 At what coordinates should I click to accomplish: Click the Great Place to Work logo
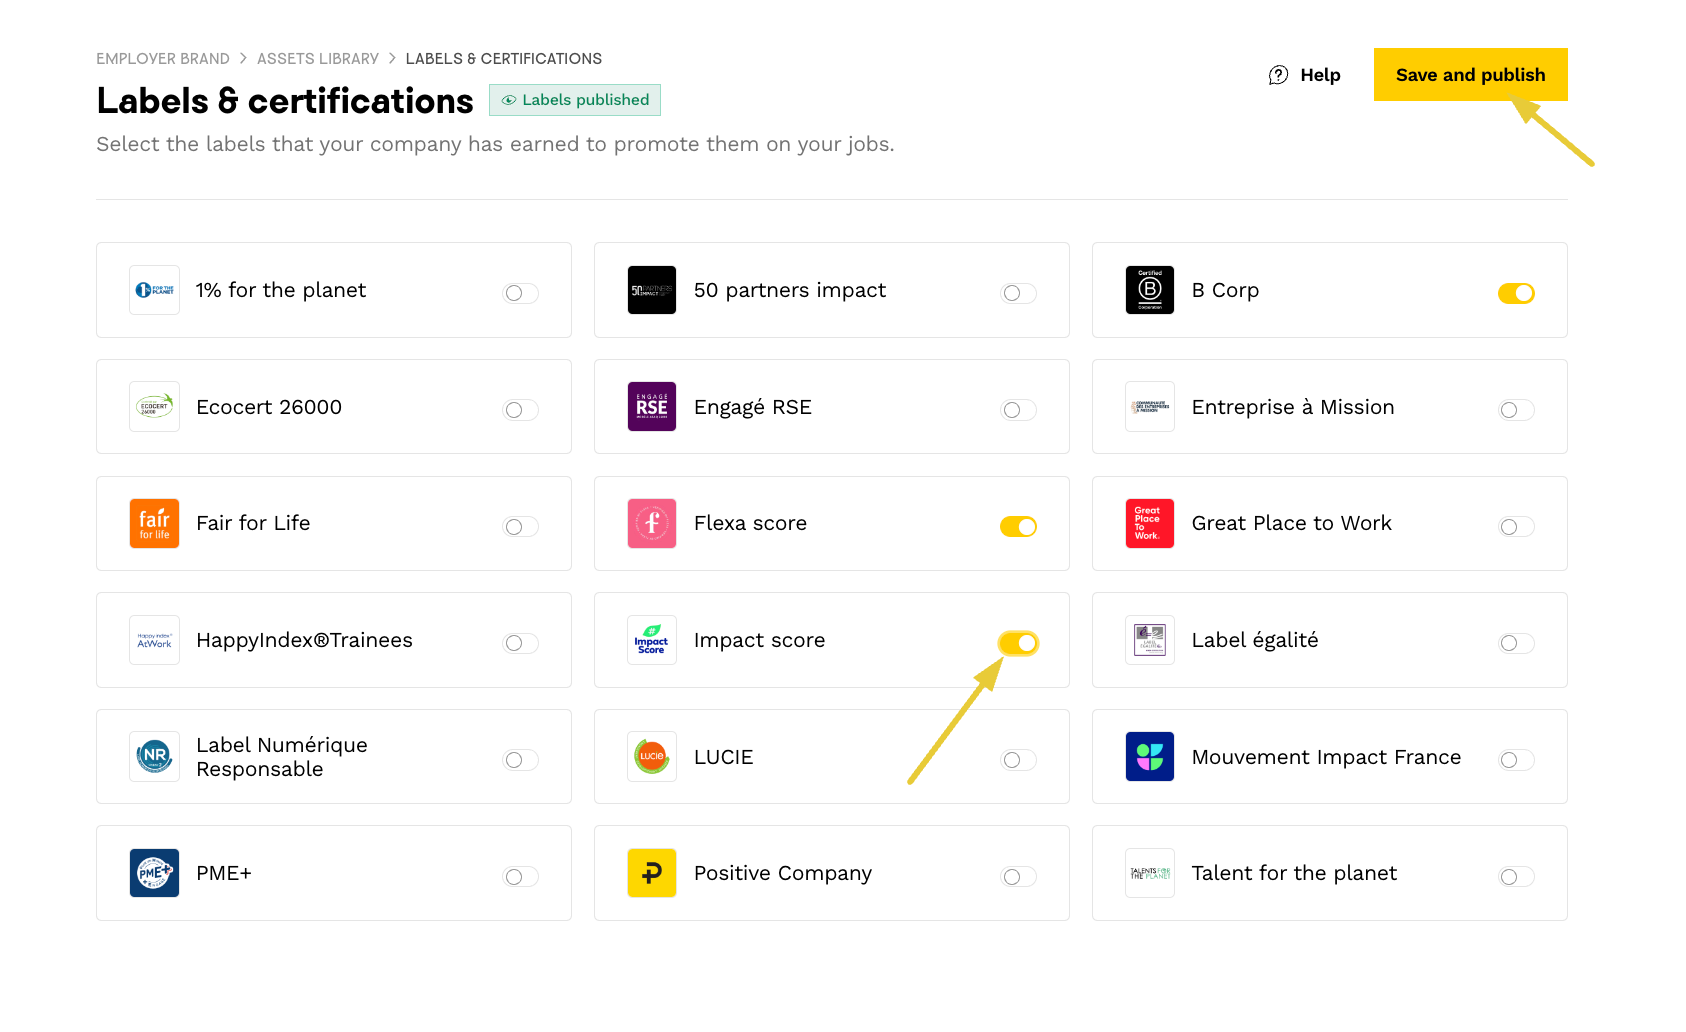(x=1149, y=523)
